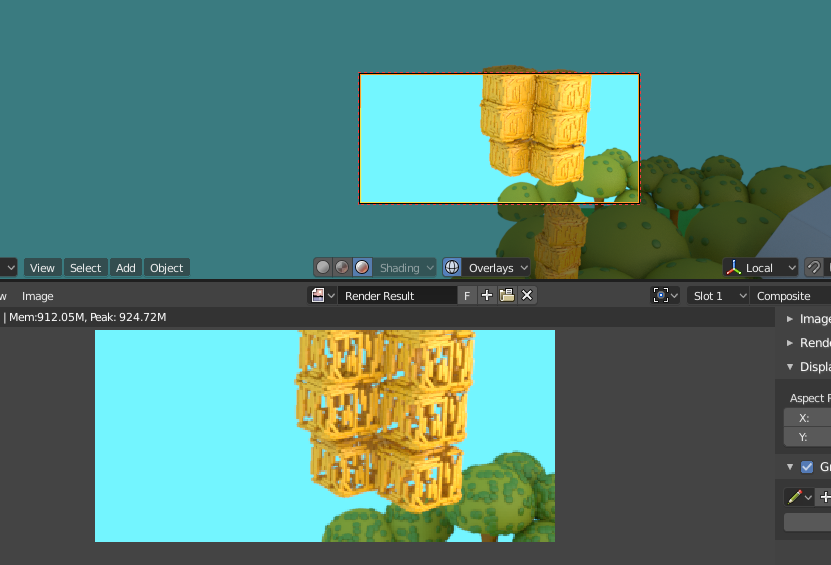The height and width of the screenshot is (565, 831).
Task: Add new grease pencil with plus button
Action: click(x=825, y=497)
